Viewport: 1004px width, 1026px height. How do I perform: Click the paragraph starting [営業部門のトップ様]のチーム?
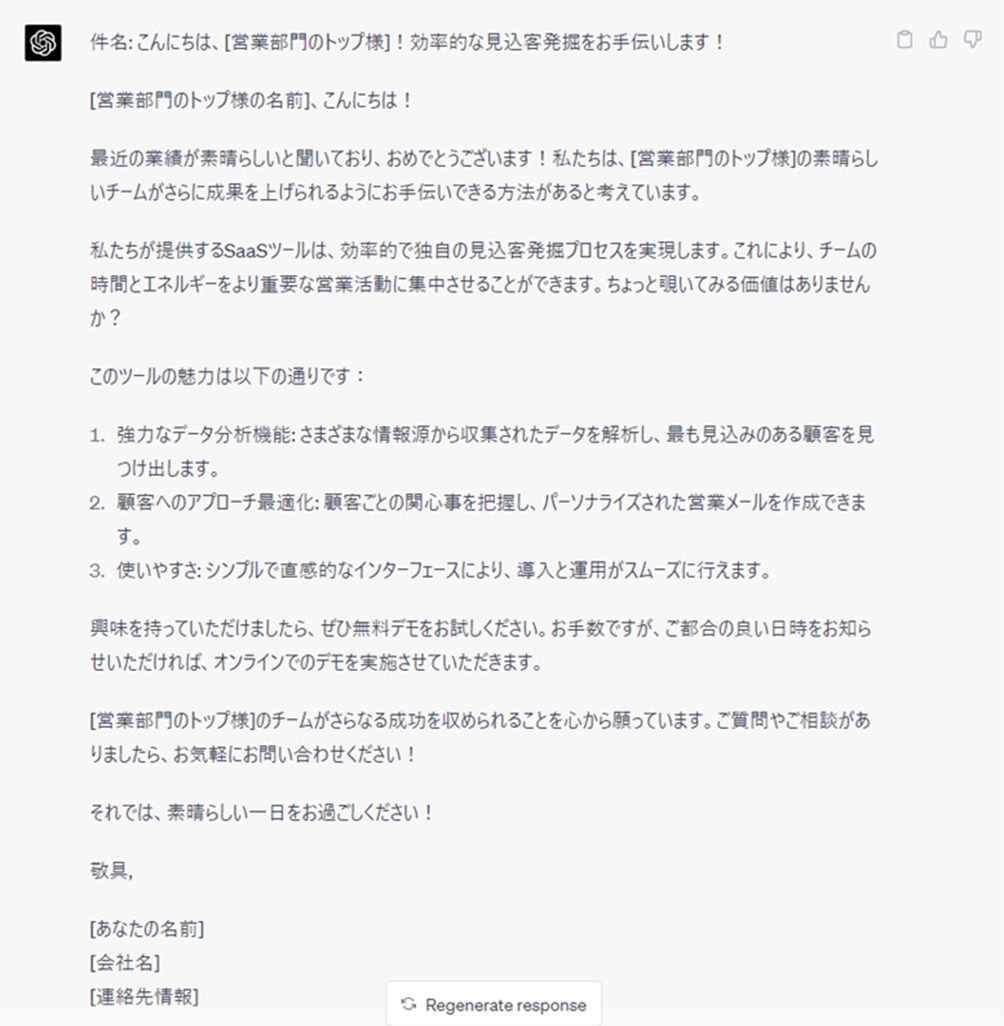pyautogui.click(x=480, y=737)
